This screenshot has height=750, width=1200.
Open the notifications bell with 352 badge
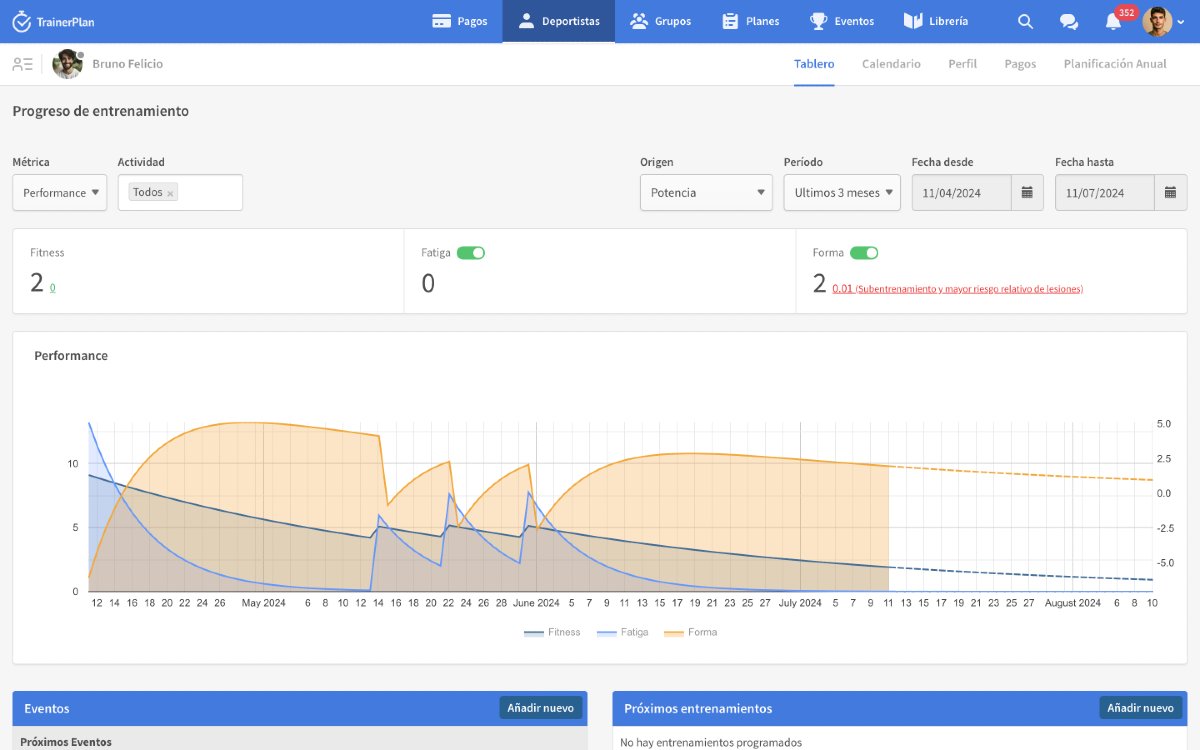(x=1113, y=21)
